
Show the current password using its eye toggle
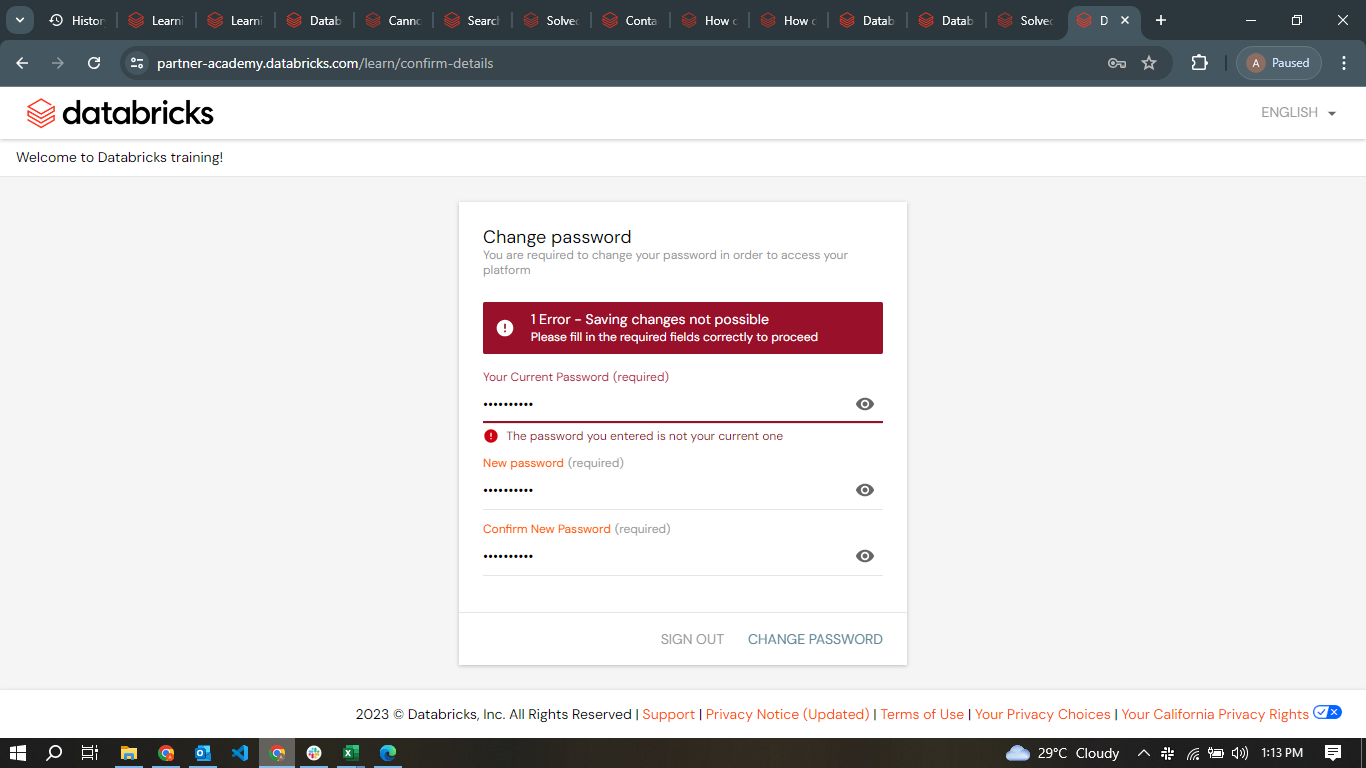tap(864, 404)
